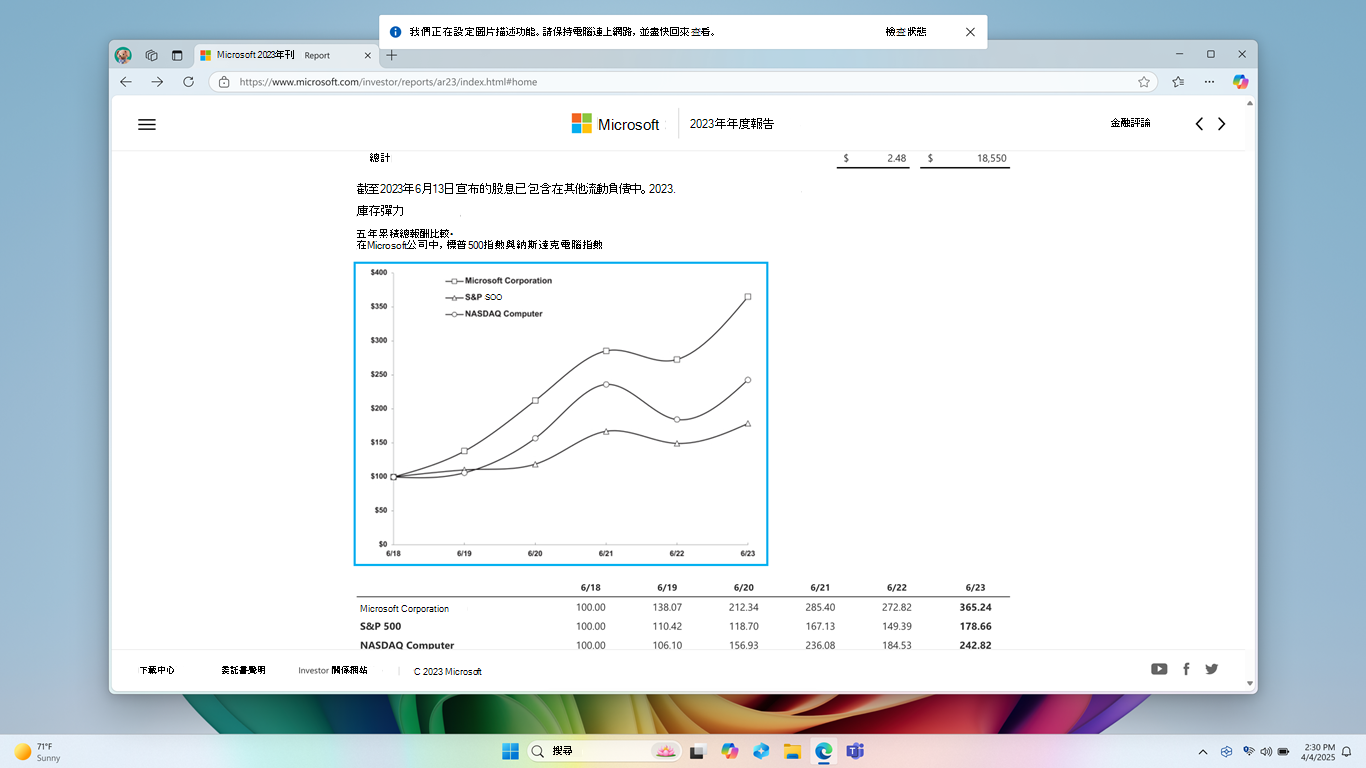Viewport: 1366px width, 768px height.
Task: Click the 365.24 value in table
Action: coord(975,607)
